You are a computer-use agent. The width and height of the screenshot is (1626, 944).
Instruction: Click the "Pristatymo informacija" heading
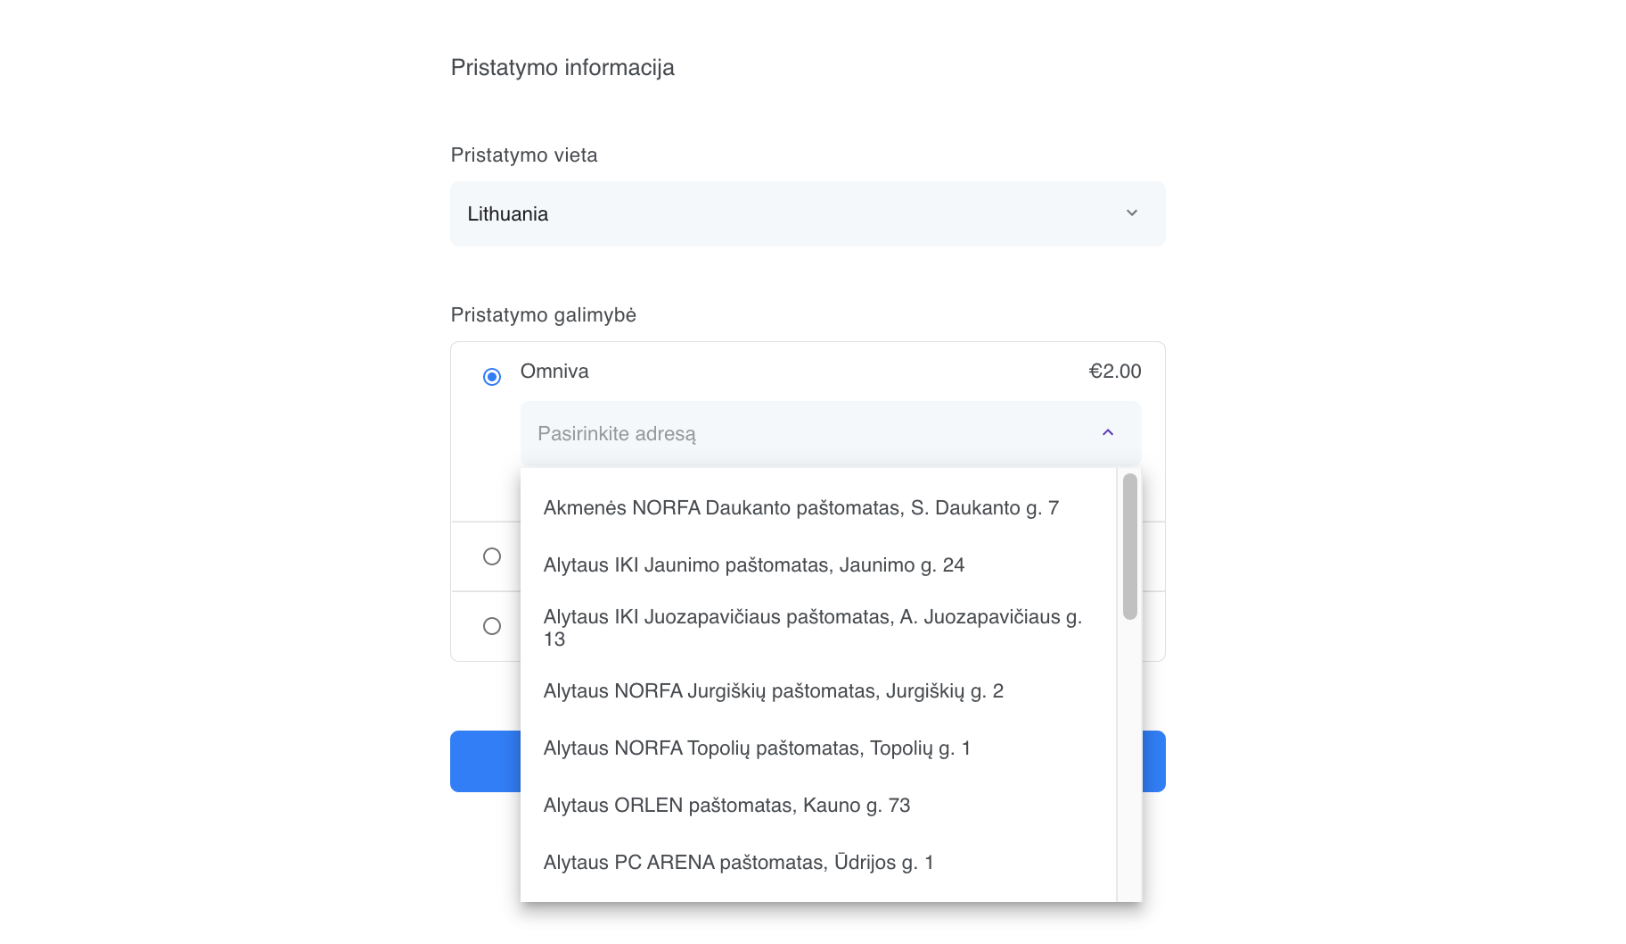563,67
